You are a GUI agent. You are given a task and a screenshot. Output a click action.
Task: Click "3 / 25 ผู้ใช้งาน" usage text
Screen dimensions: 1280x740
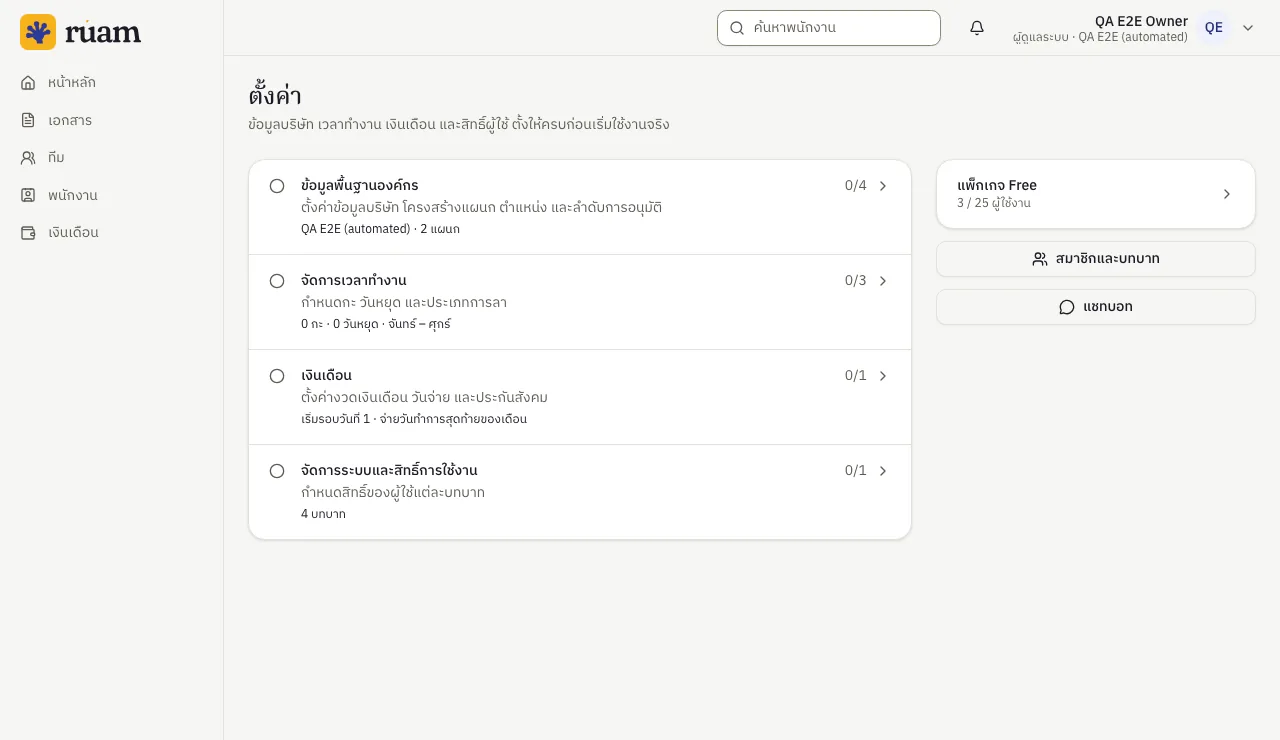pos(994,203)
